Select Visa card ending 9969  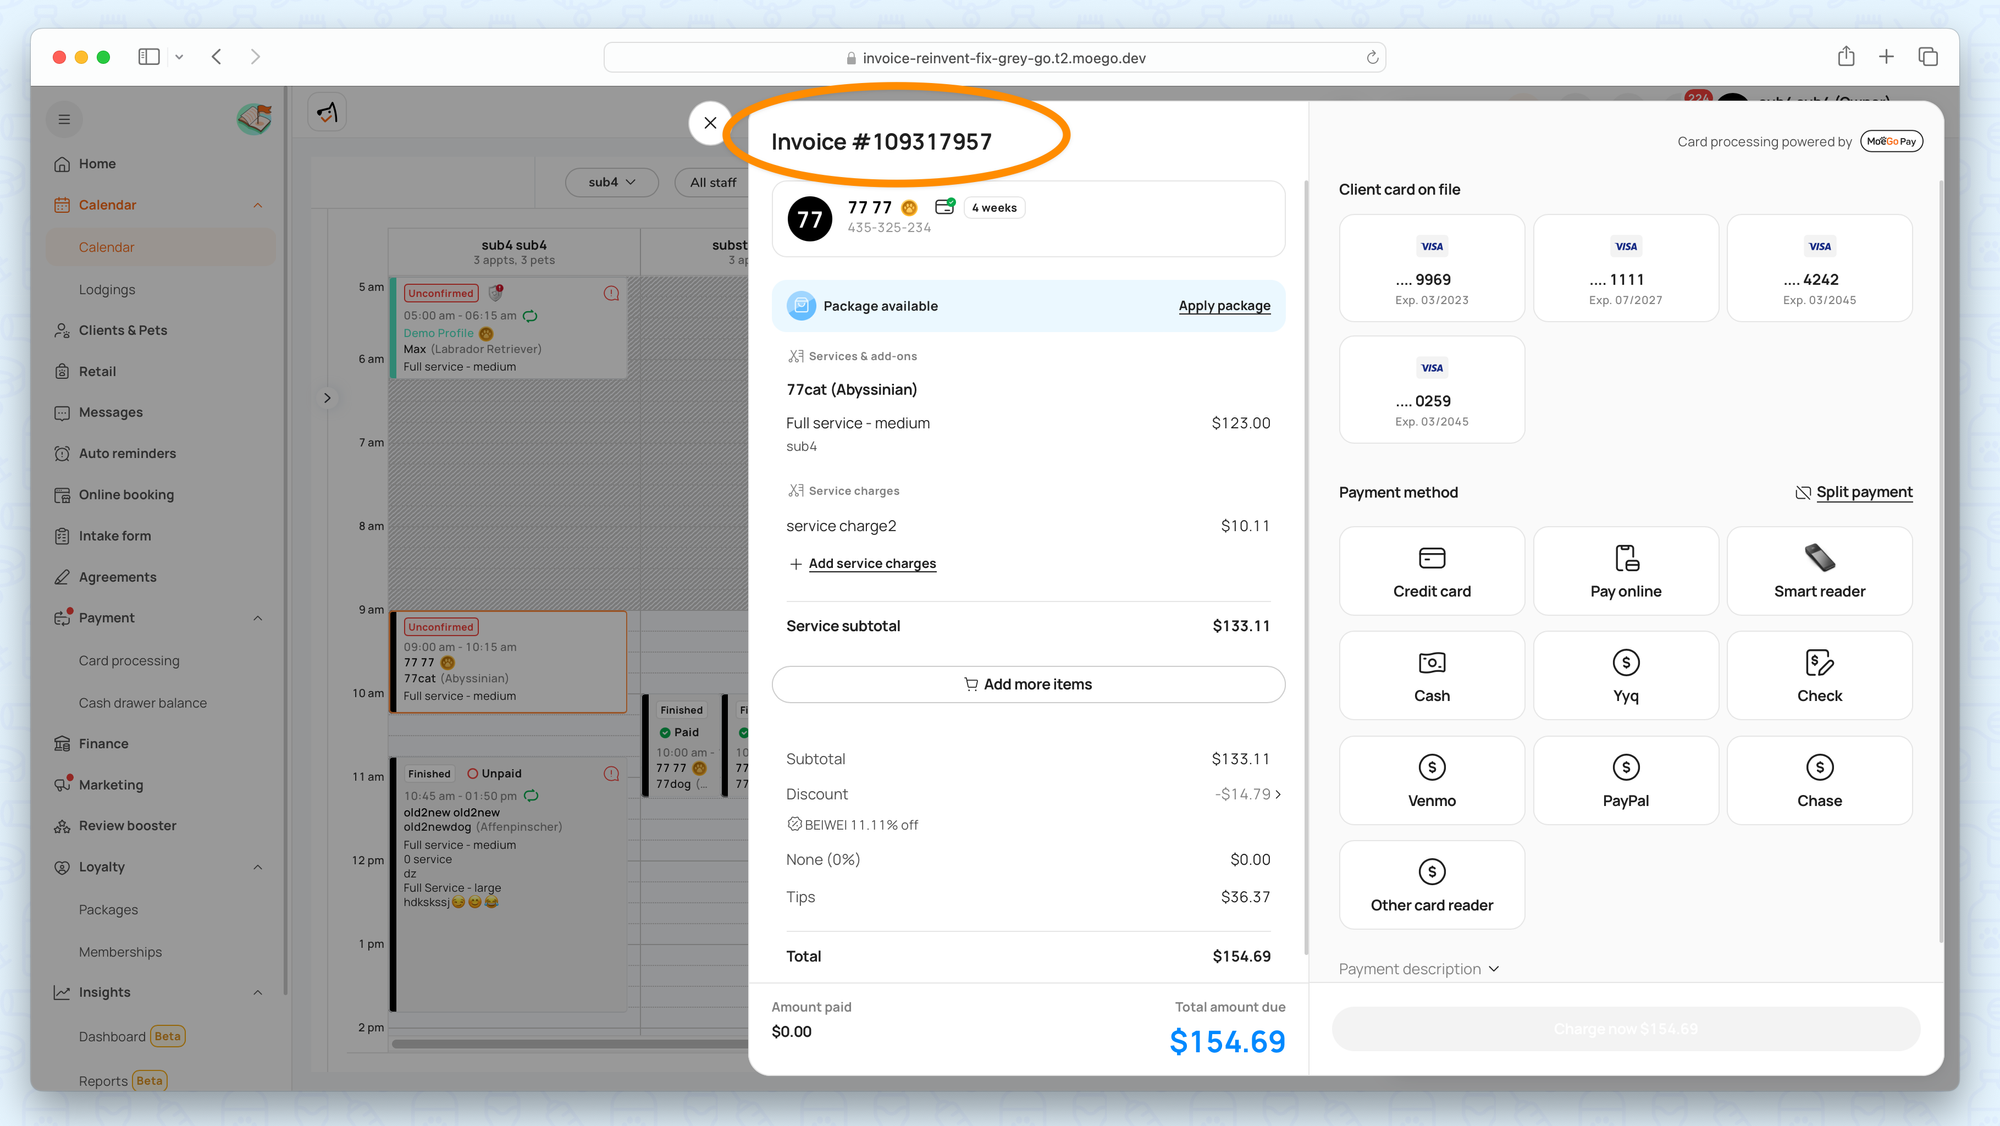[1431, 268]
